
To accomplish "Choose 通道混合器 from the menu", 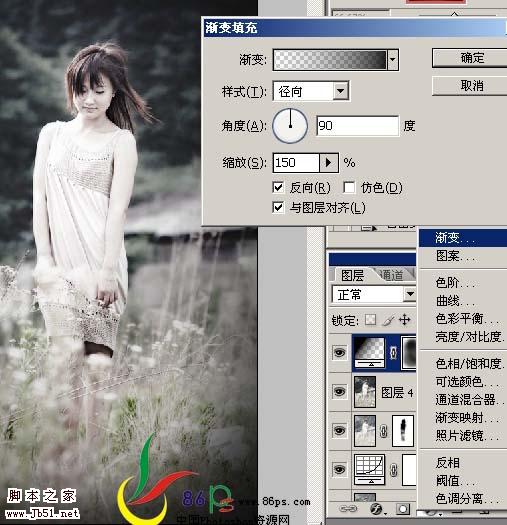I will tap(463, 399).
